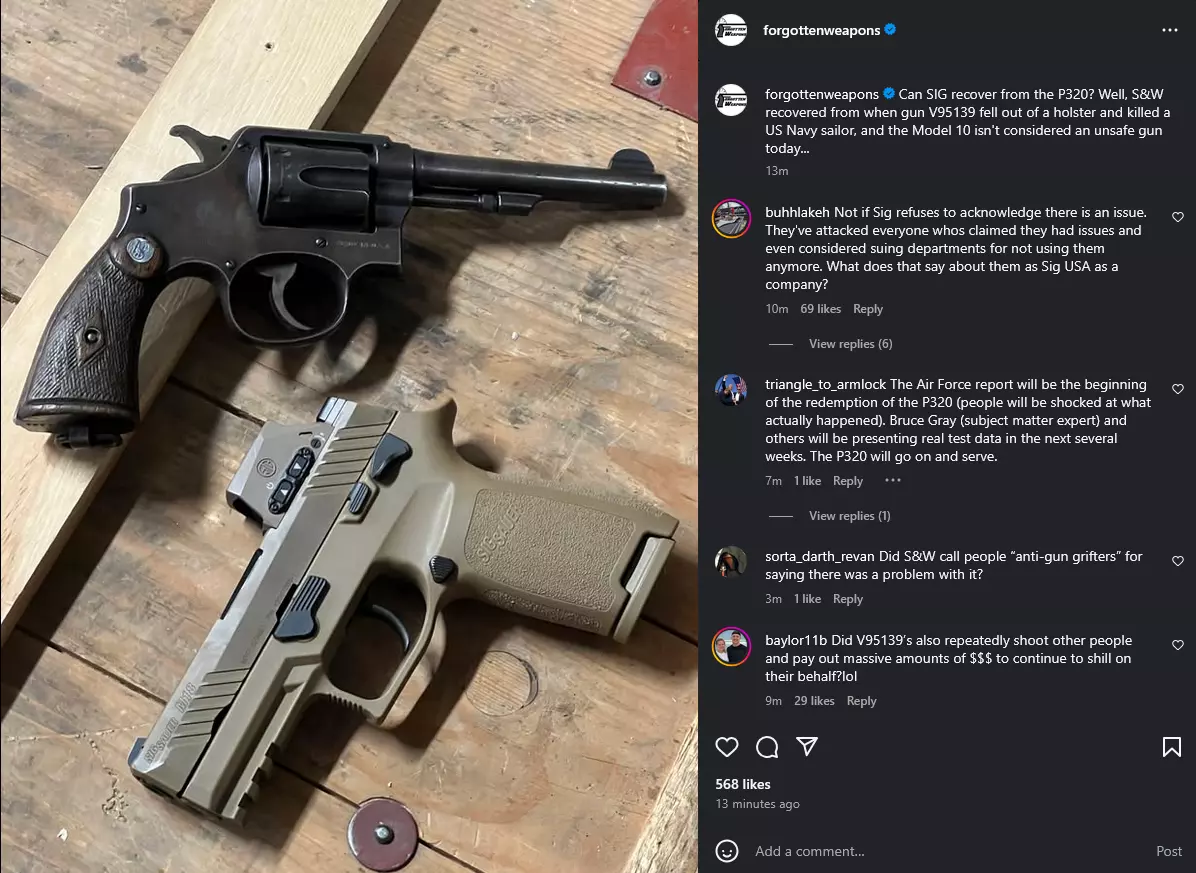Open buhhlakeh's profile avatar
The height and width of the screenshot is (873, 1196).
[x=731, y=219]
